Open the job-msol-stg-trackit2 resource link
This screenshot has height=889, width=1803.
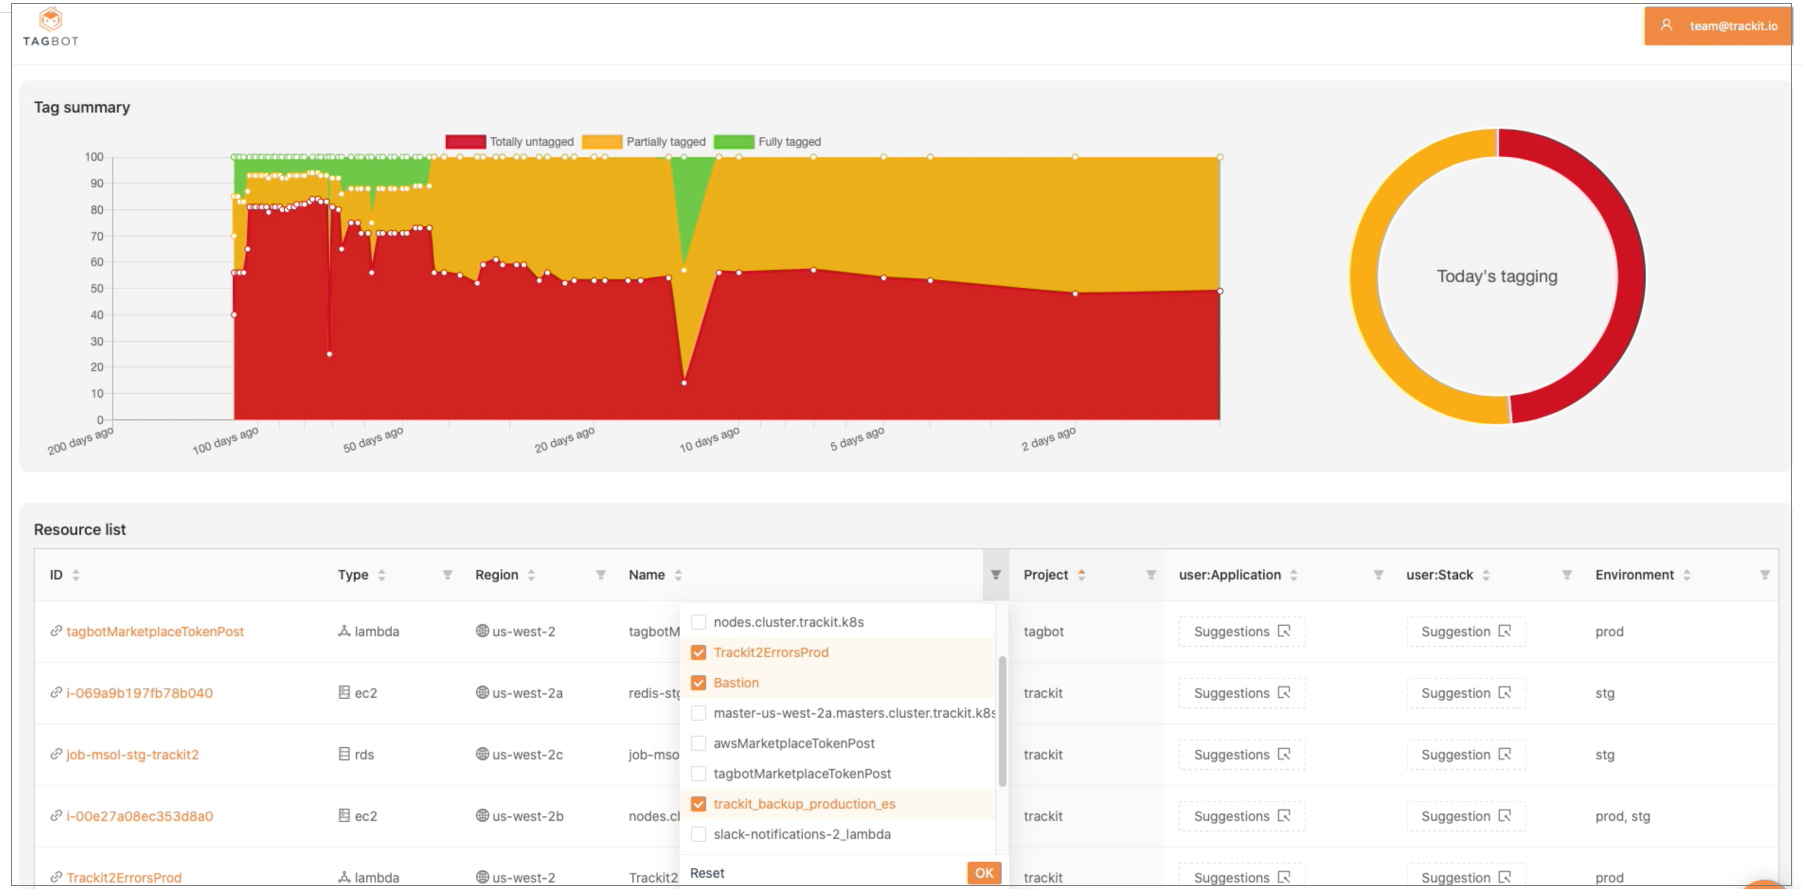click(x=133, y=755)
